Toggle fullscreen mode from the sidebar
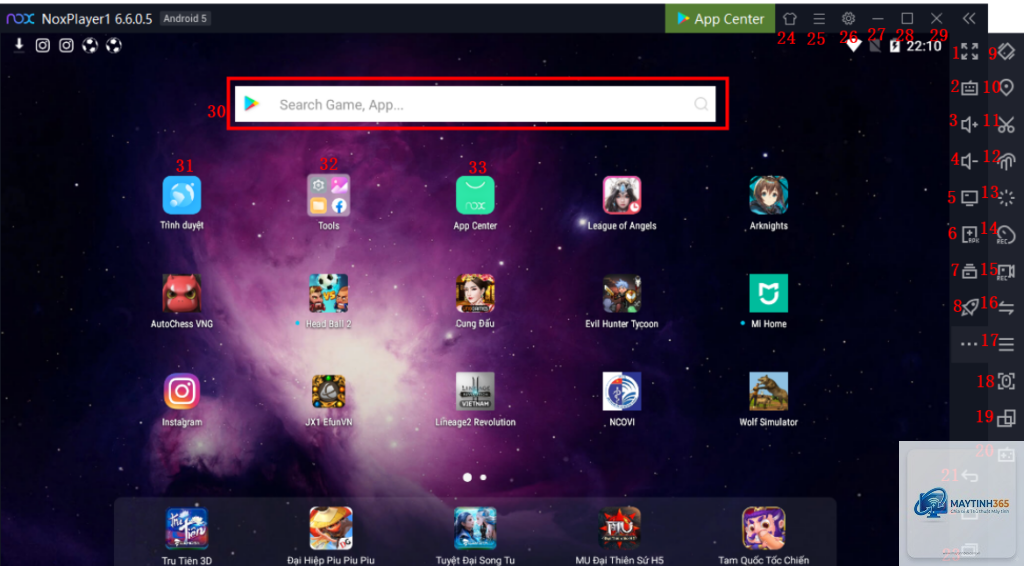 point(970,52)
